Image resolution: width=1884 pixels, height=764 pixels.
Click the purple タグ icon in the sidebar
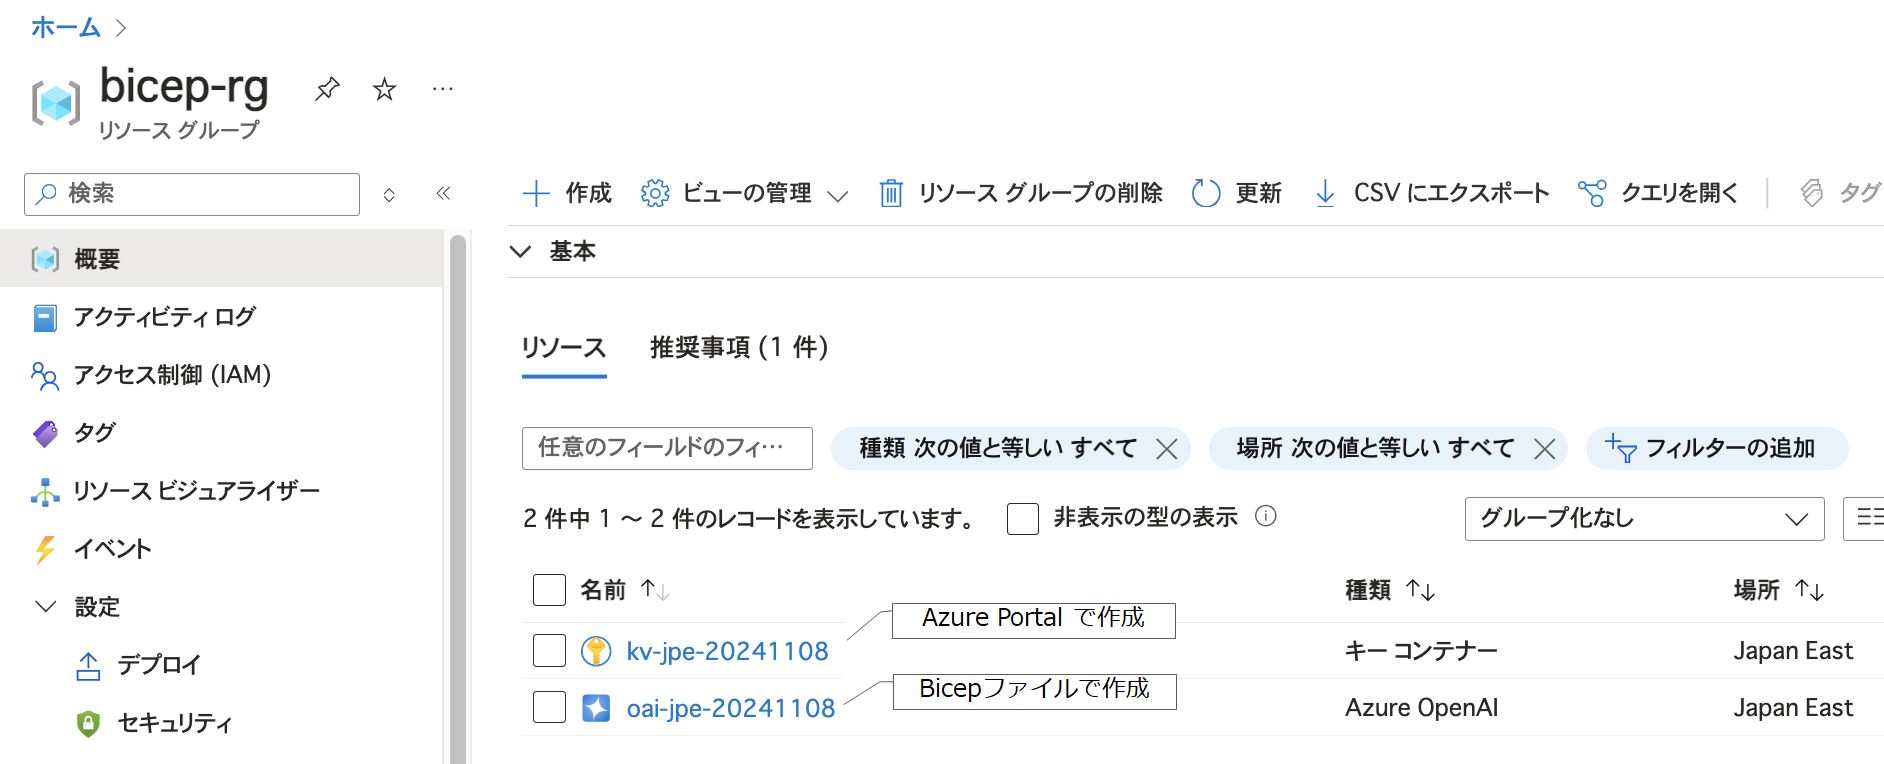[x=45, y=433]
